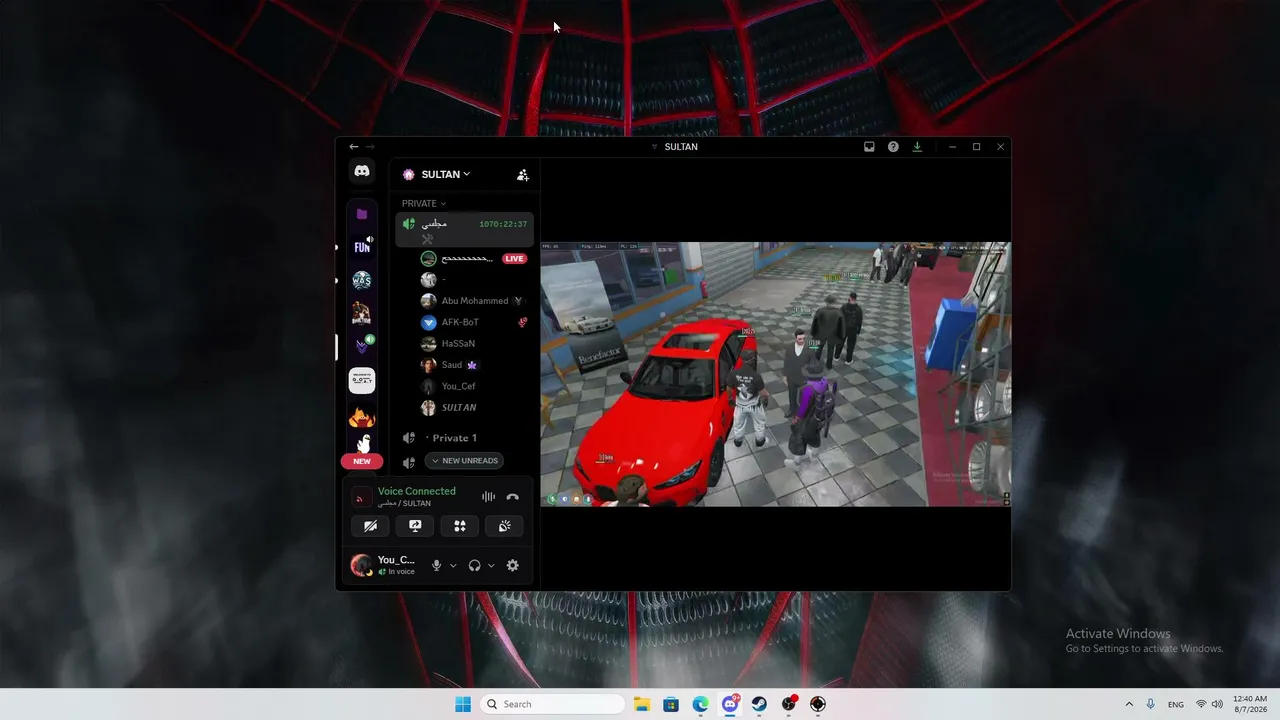Open your own profile panel avatar

click(361, 565)
